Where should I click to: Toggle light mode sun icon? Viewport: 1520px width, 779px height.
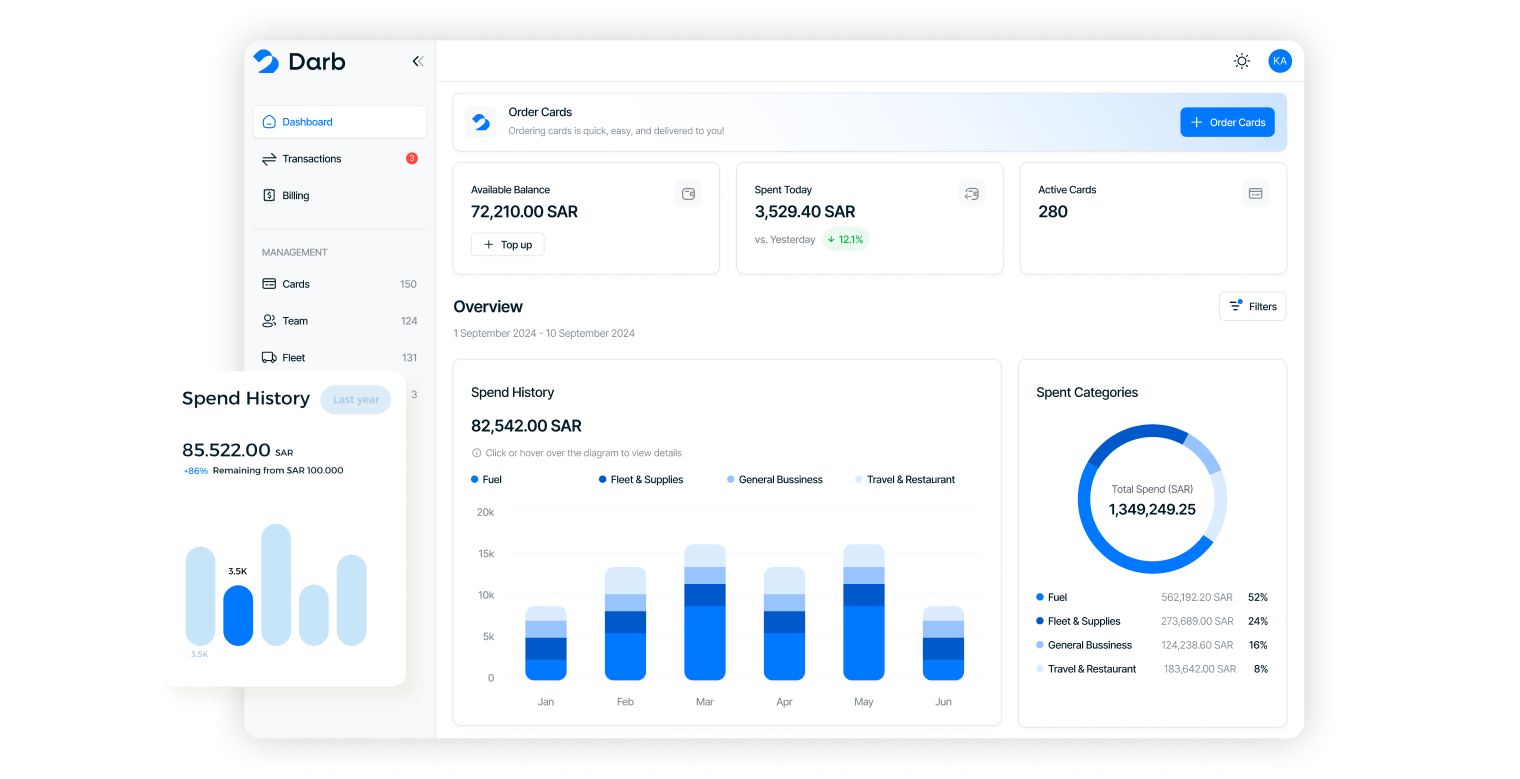click(1241, 61)
